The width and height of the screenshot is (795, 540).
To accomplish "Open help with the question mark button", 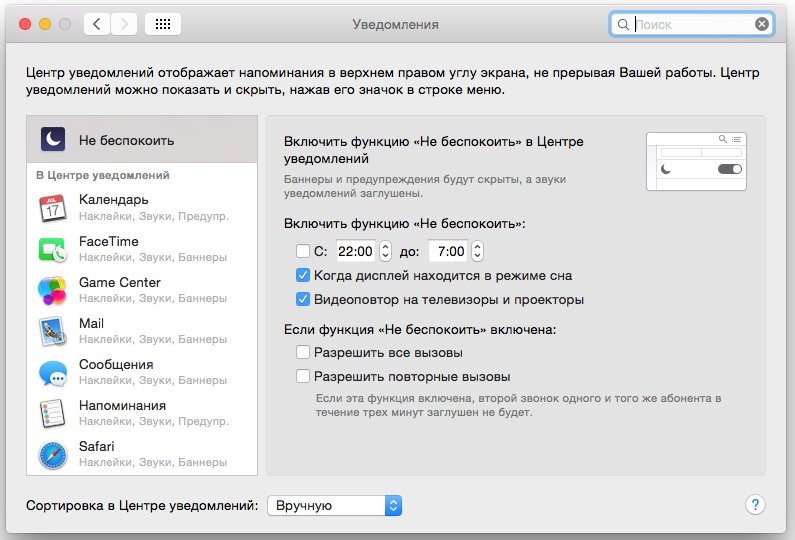I will [x=755, y=504].
